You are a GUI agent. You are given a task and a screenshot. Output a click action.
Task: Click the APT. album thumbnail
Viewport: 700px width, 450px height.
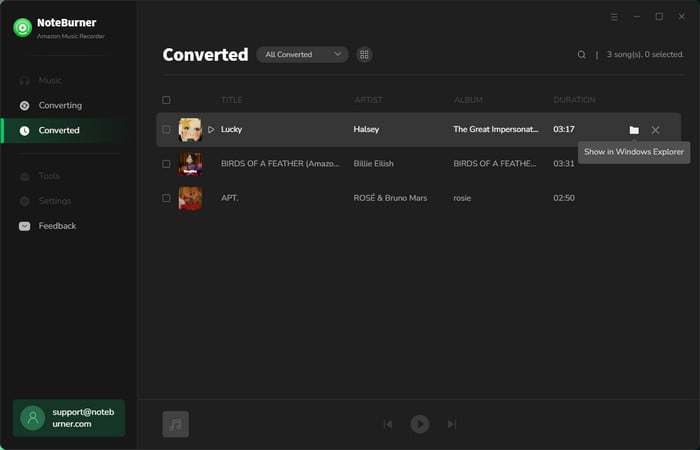tap(190, 198)
